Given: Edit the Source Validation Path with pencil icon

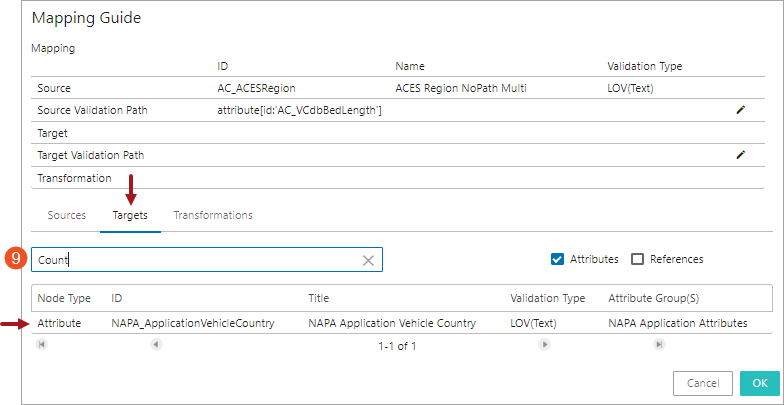Looking at the screenshot, I should (x=740, y=110).
